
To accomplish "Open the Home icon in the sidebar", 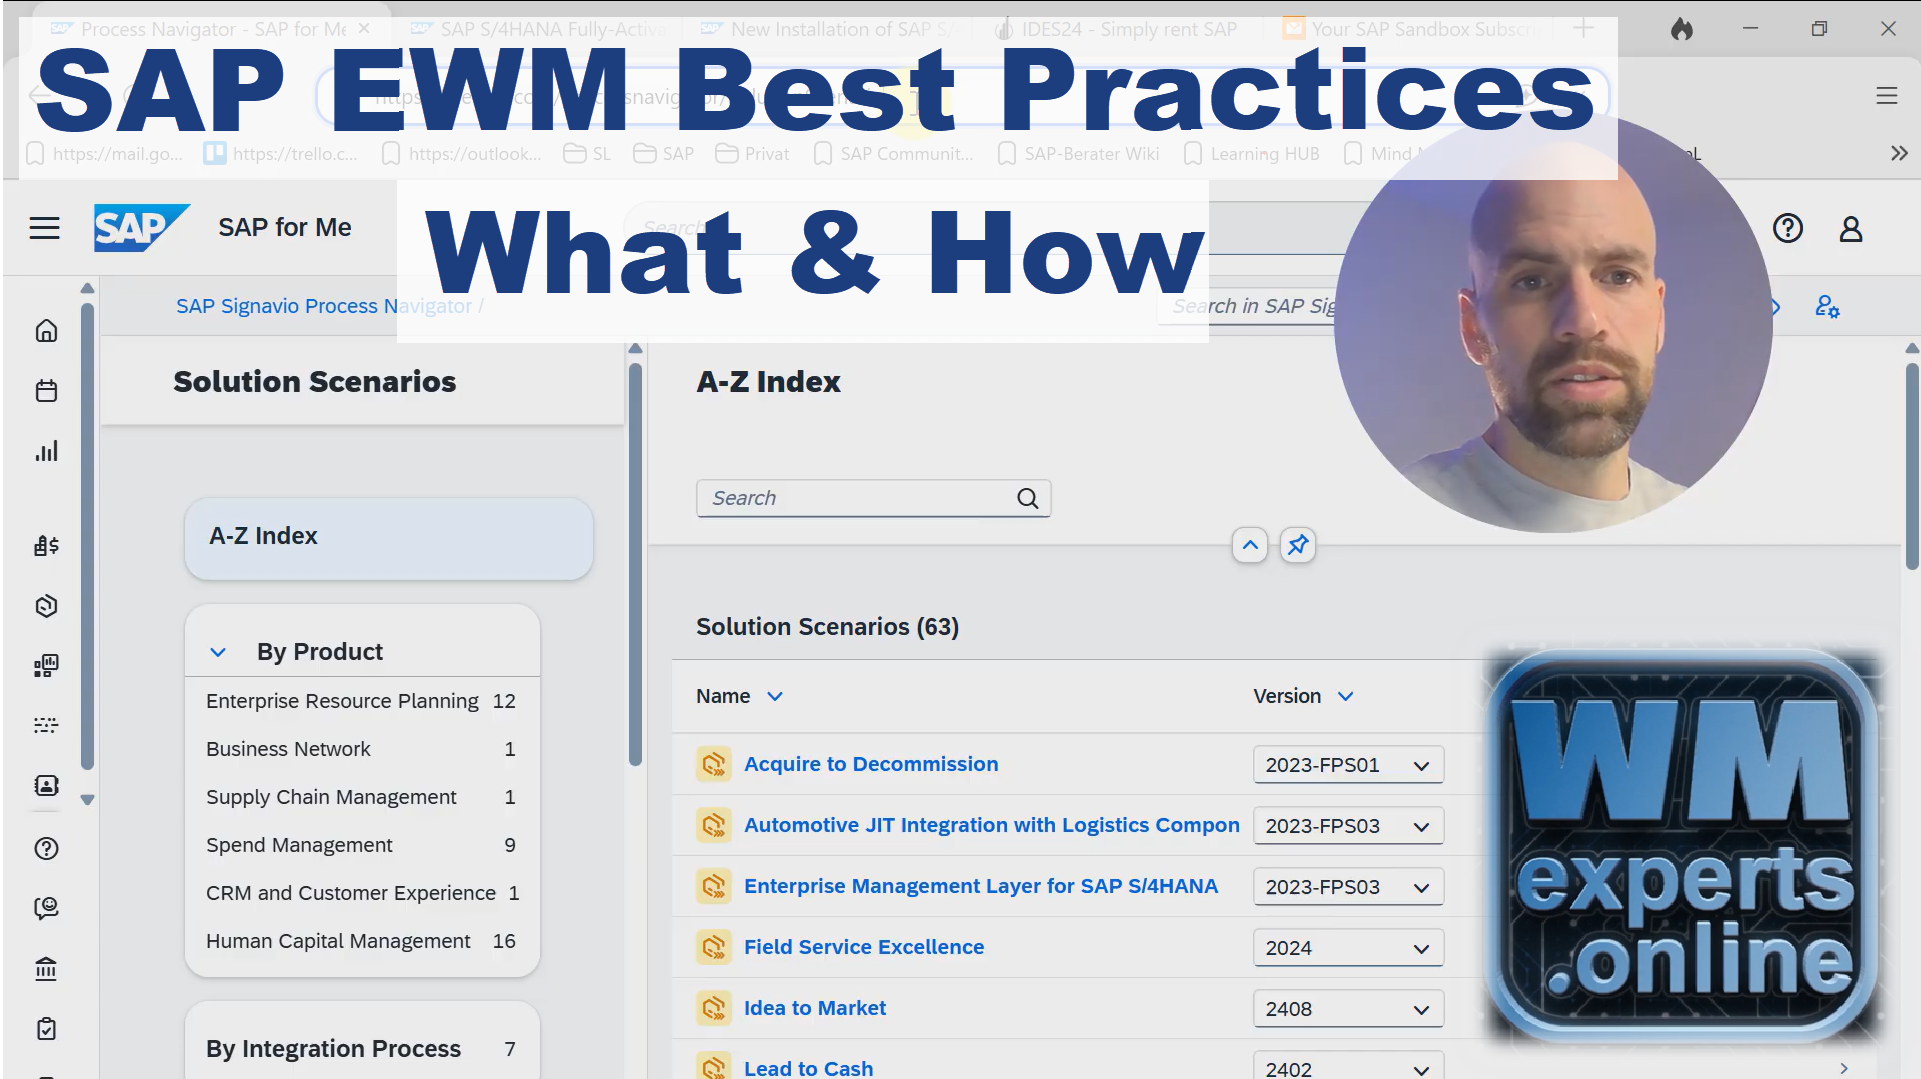I will point(46,331).
